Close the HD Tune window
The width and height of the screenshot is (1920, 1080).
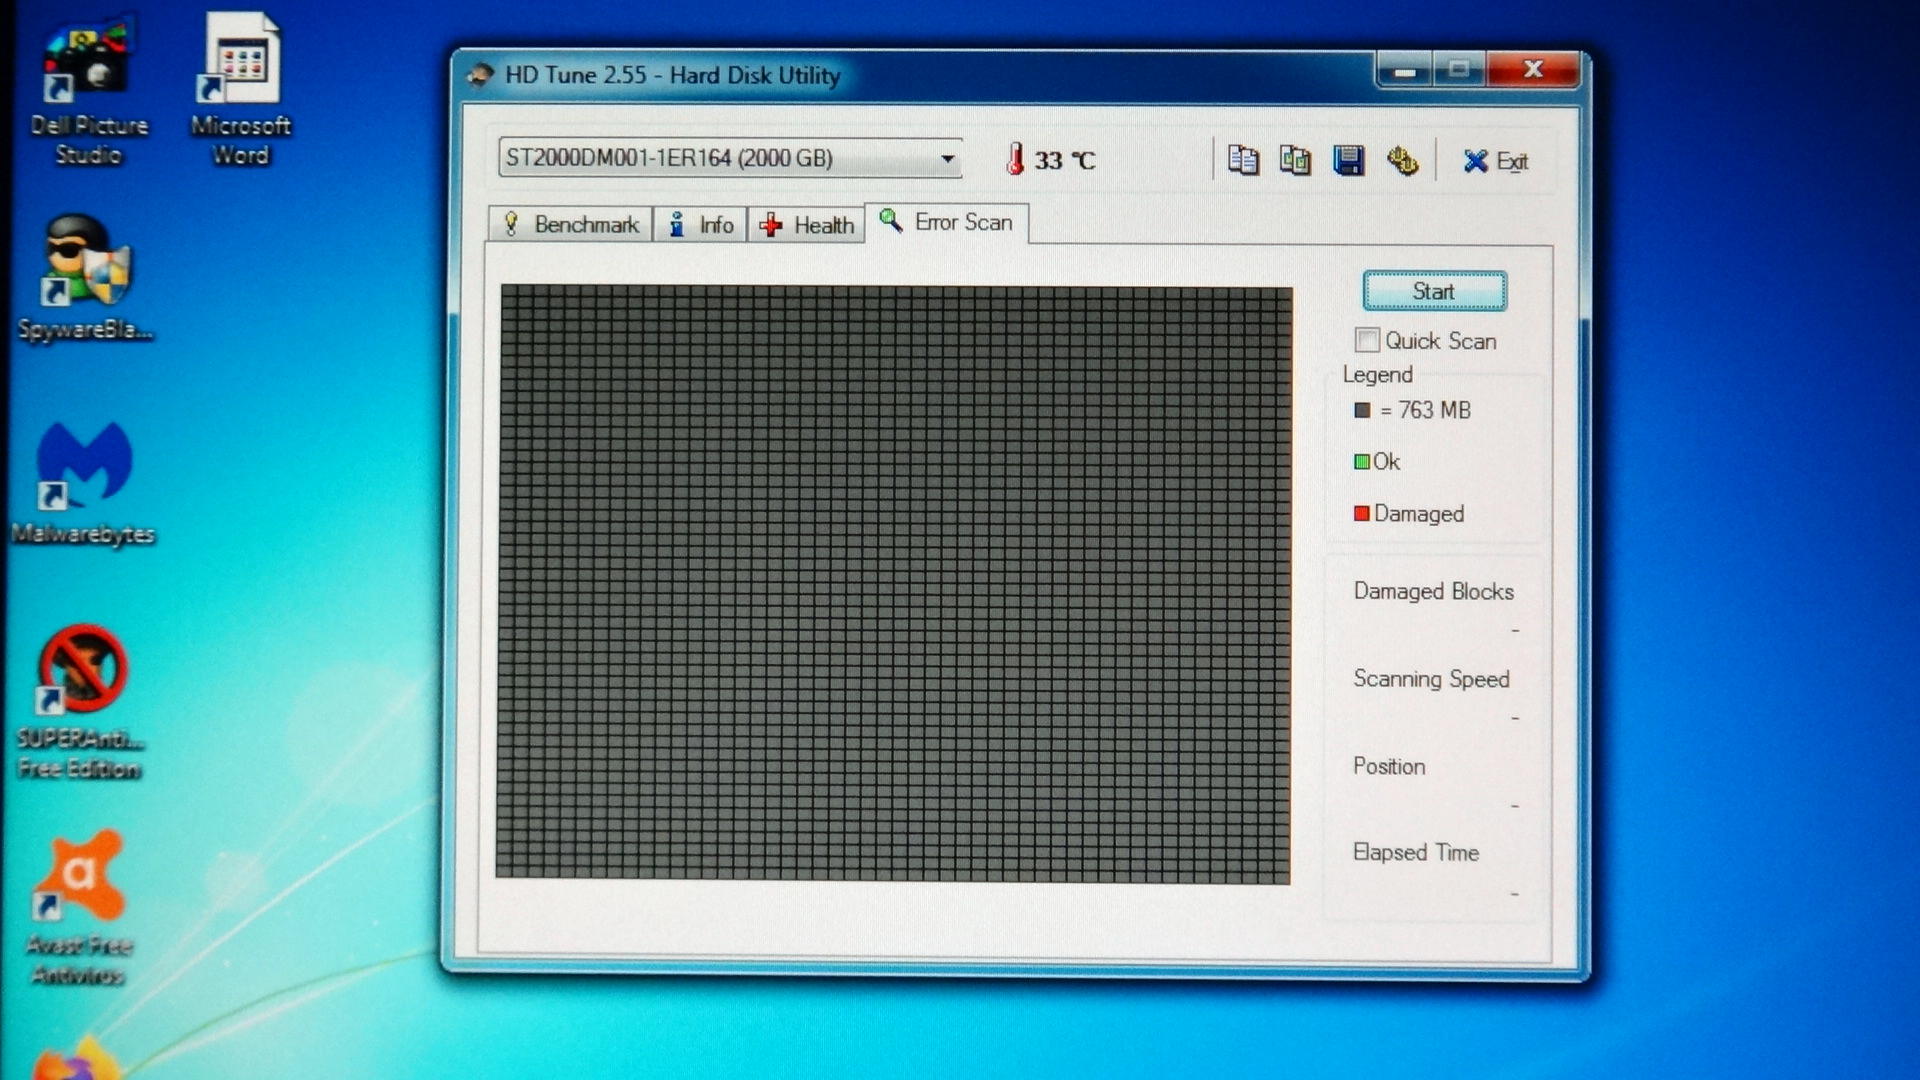[1533, 69]
